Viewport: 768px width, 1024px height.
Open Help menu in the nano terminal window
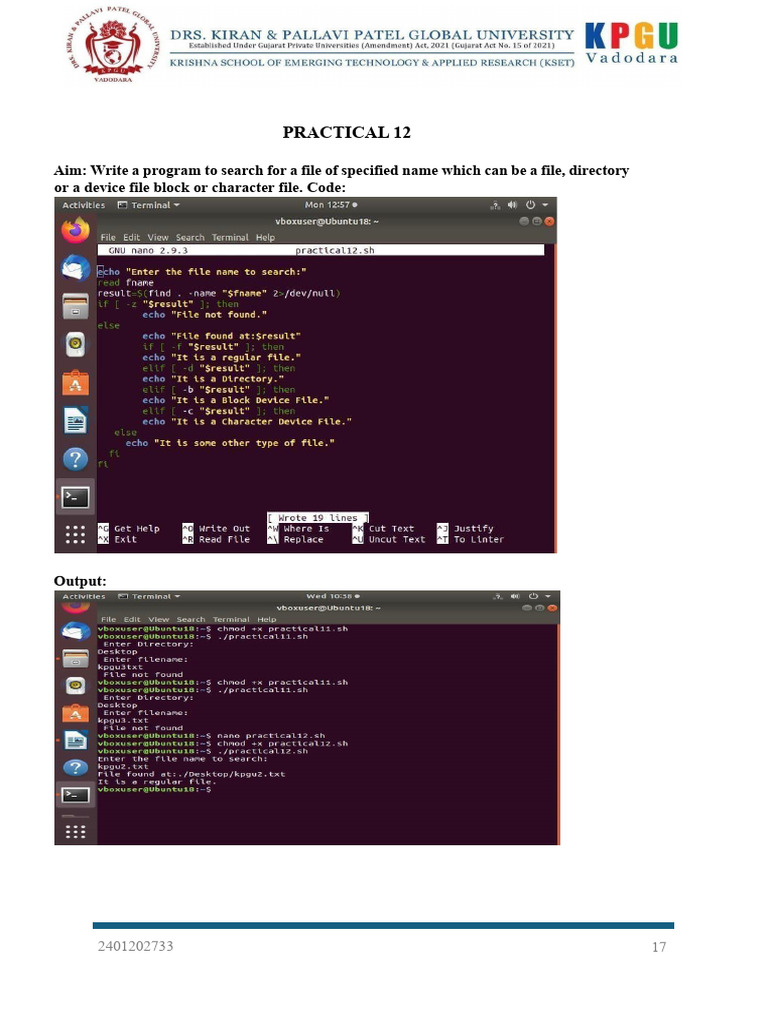pyautogui.click(x=265, y=237)
